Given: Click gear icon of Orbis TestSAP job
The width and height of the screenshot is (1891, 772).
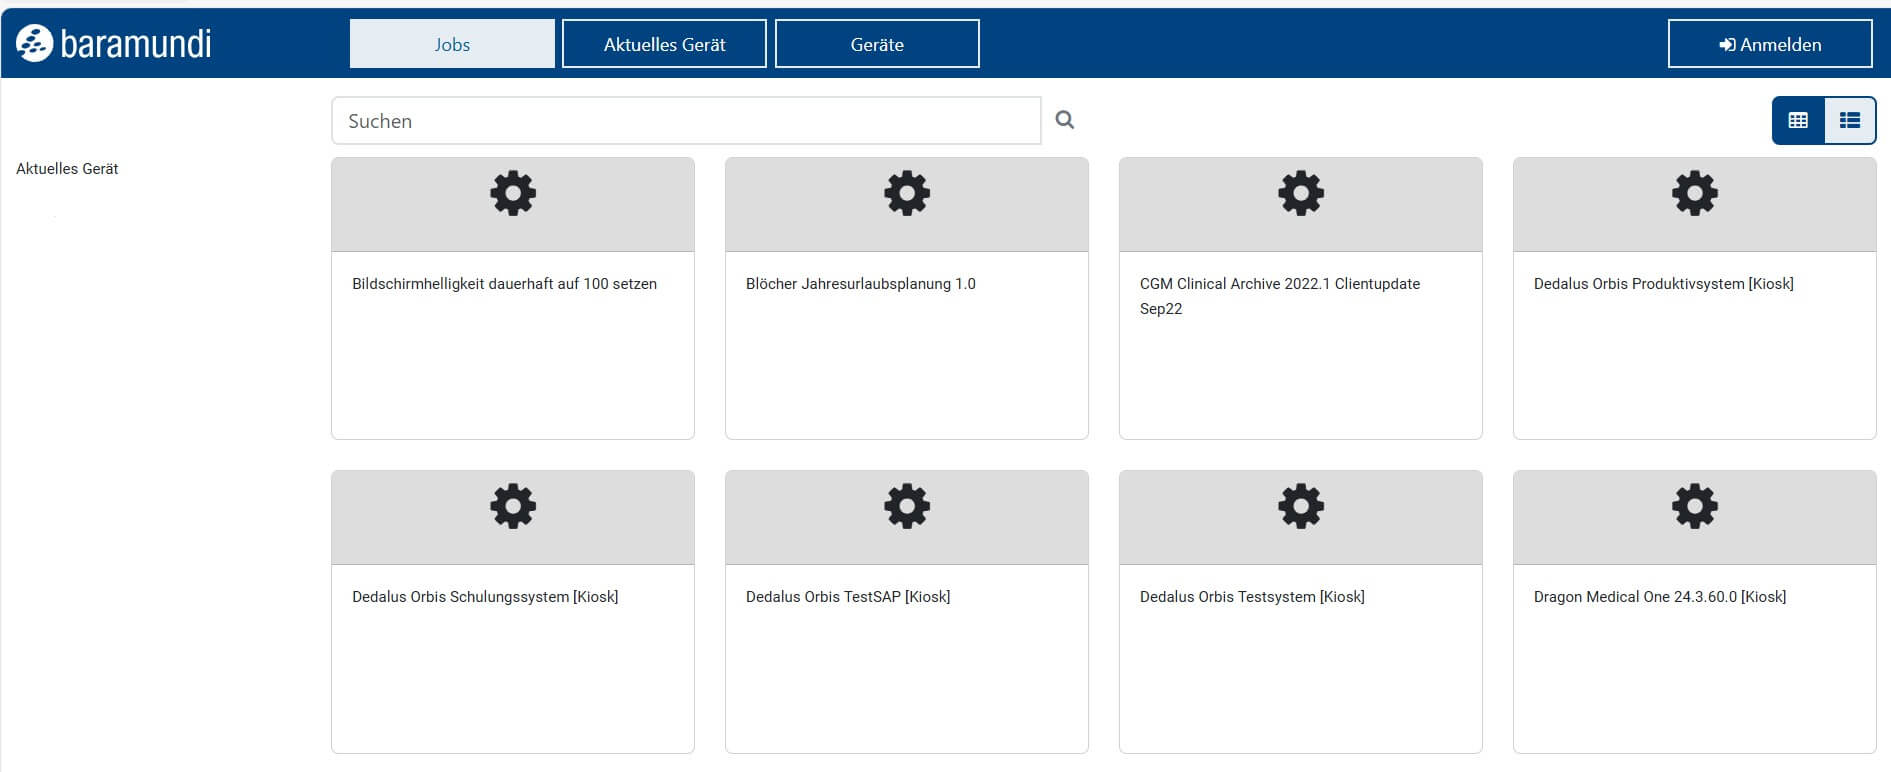Looking at the screenshot, I should point(907,506).
